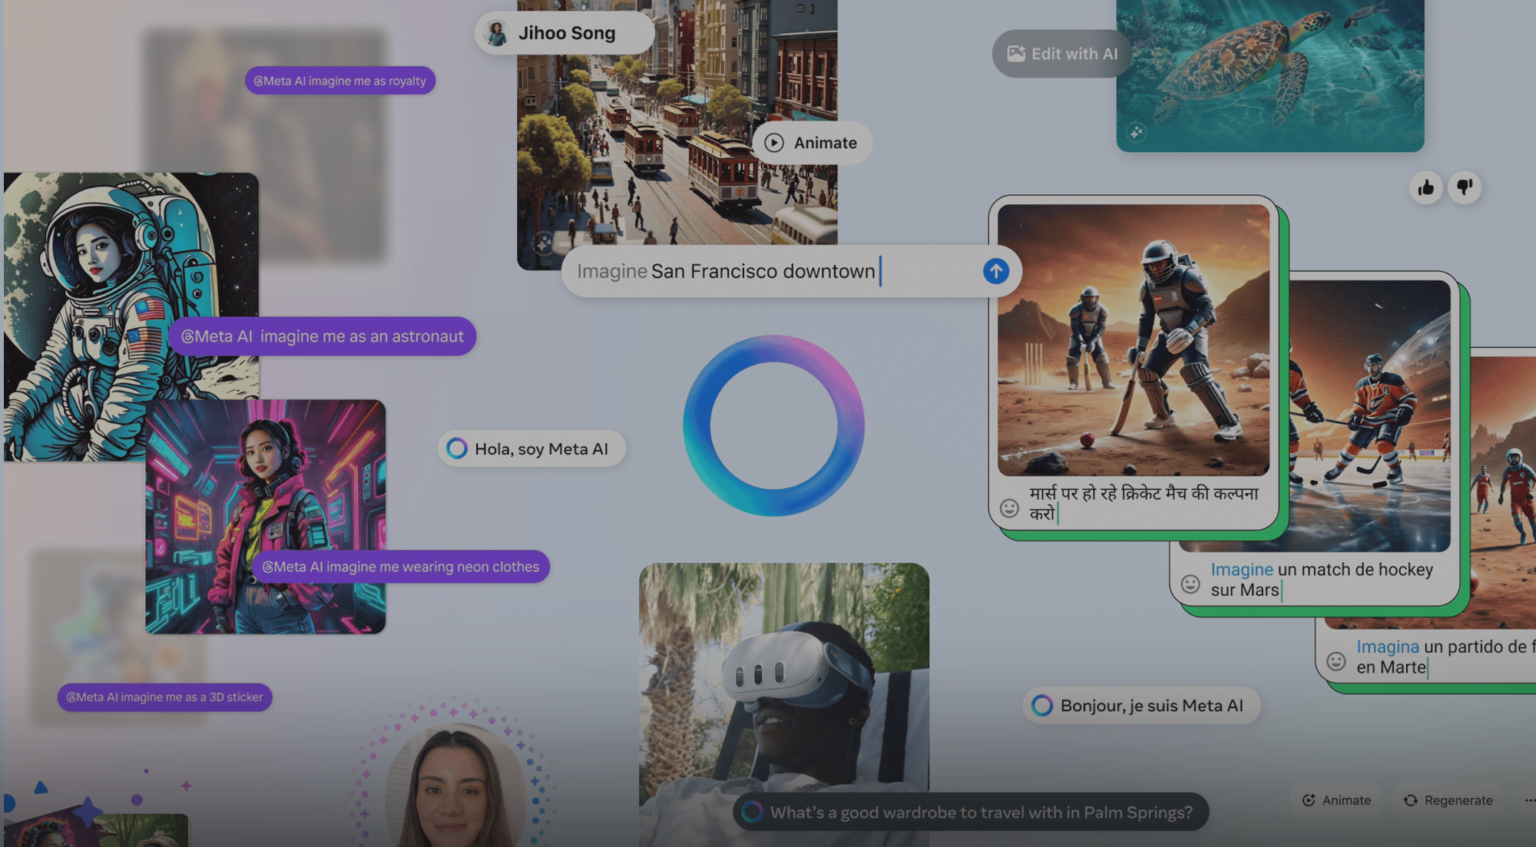Click the play icon in Animate pill
Image resolution: width=1536 pixels, height=847 pixels.
[774, 143]
